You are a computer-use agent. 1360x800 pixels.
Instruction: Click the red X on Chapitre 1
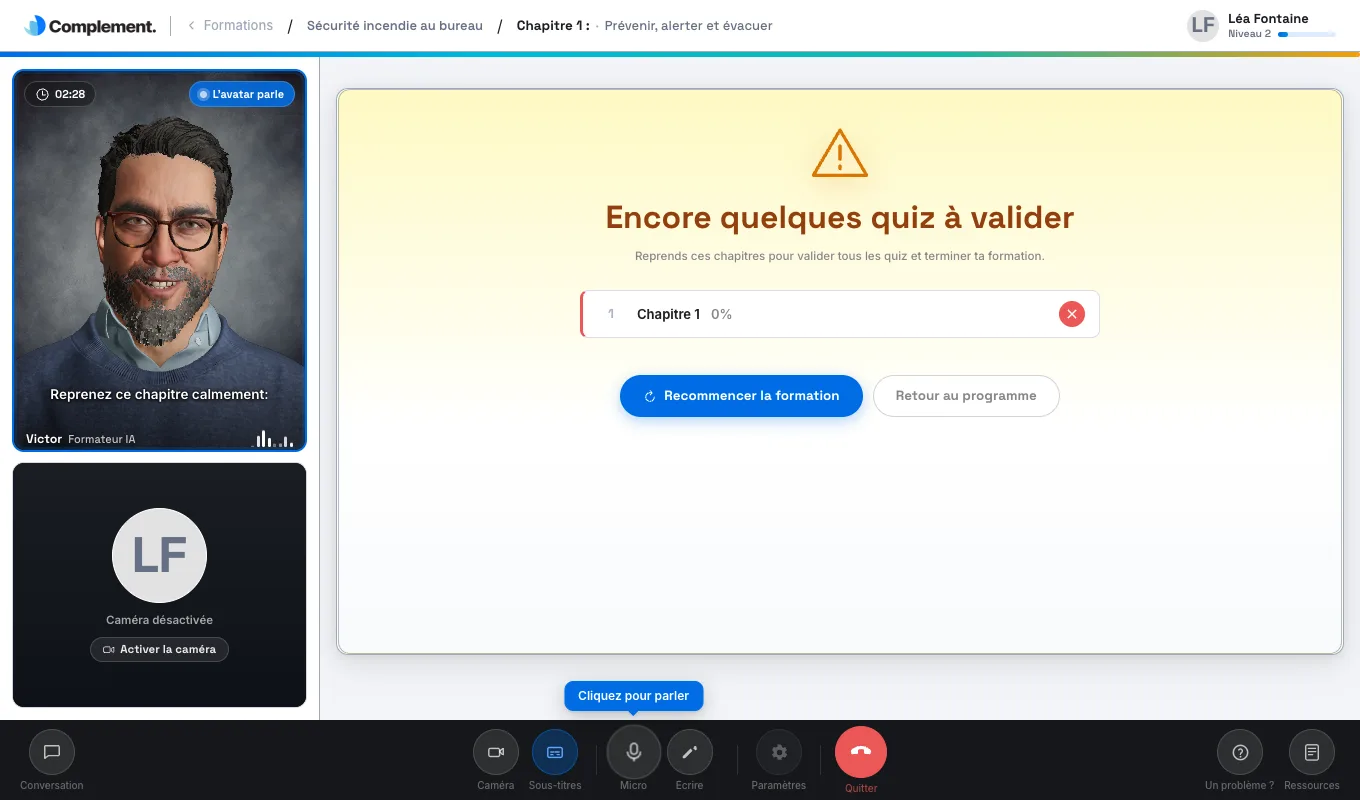pos(1072,314)
